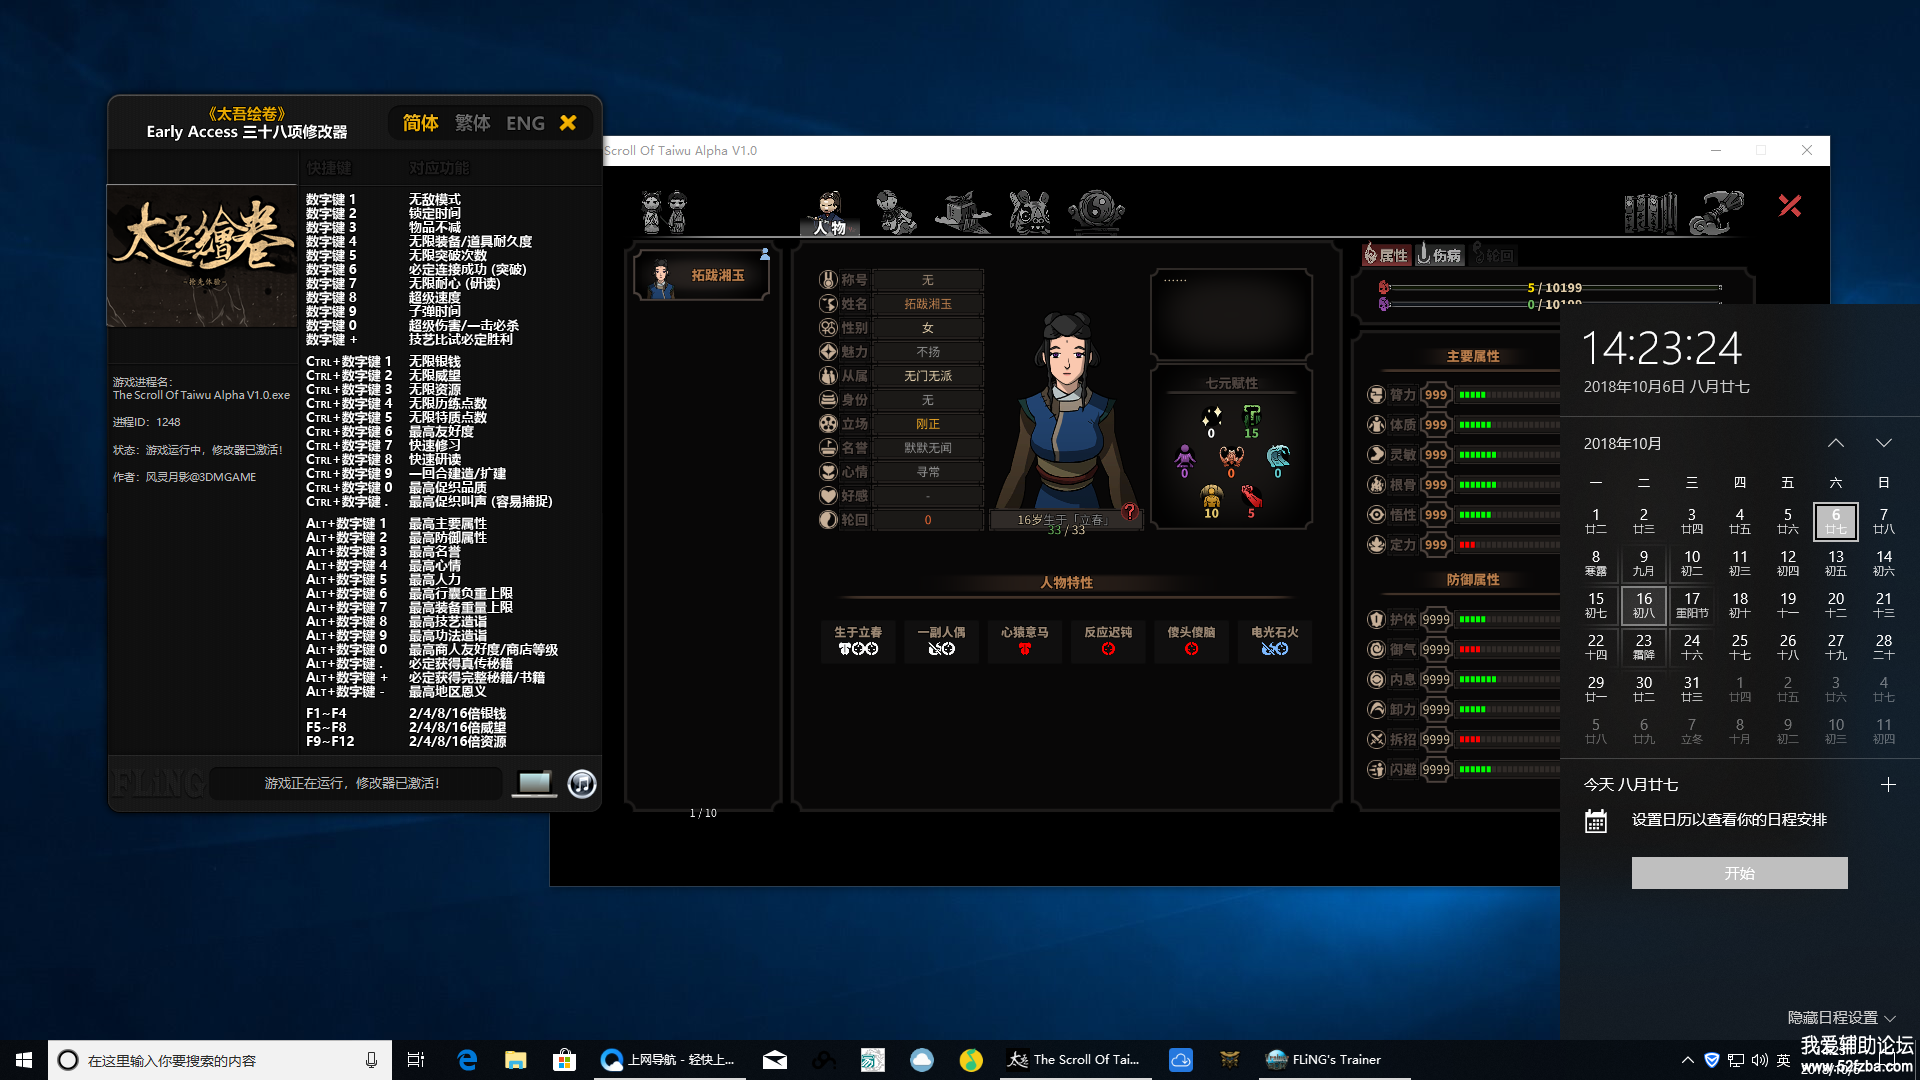The height and width of the screenshot is (1080, 1920).
Task: Click the 根骨 attribute icon
Action: point(1377,485)
